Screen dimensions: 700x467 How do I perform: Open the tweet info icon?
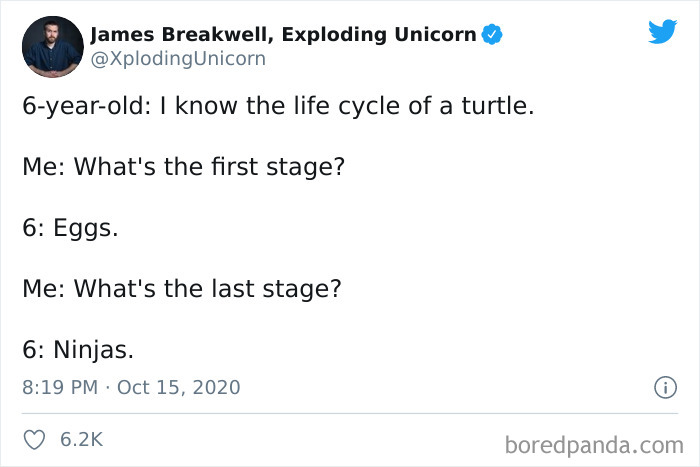[x=661, y=387]
